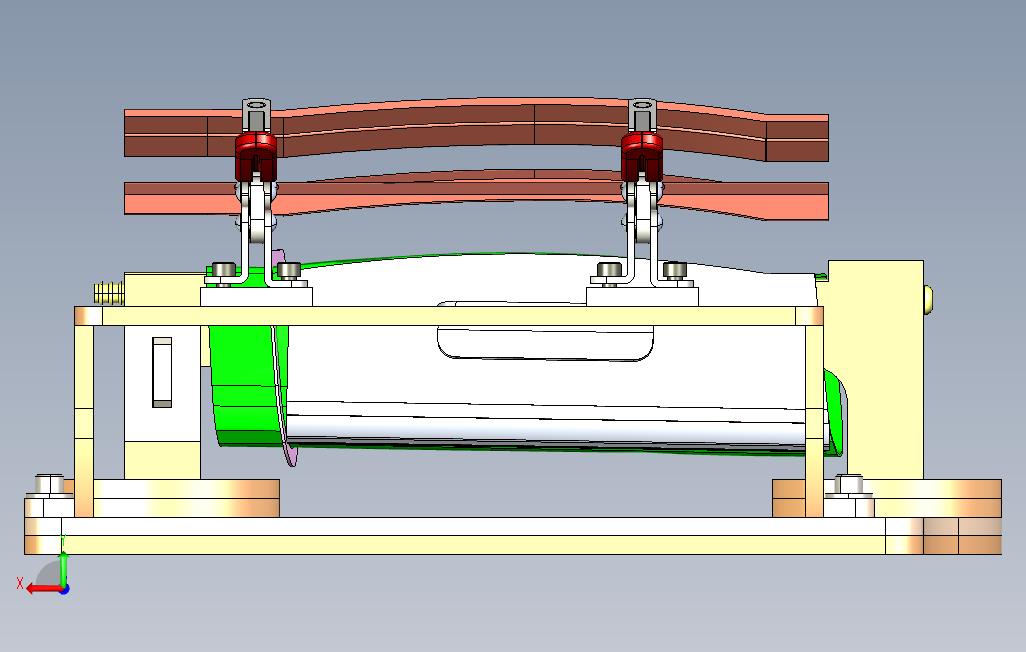Click the blue origin ball of triad

pyautogui.click(x=64, y=589)
